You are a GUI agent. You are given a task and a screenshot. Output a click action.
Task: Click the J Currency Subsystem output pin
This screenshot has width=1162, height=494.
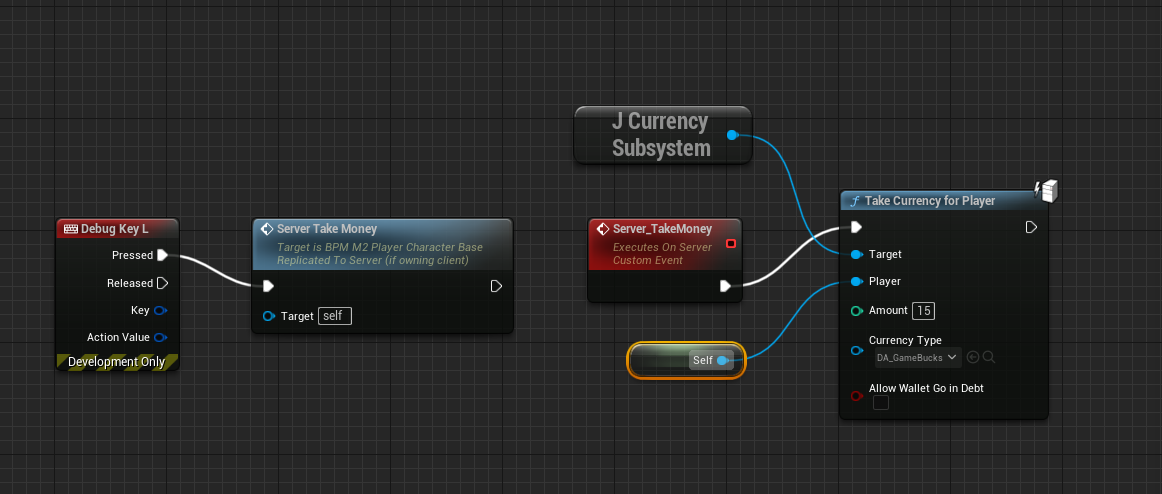[x=733, y=135]
